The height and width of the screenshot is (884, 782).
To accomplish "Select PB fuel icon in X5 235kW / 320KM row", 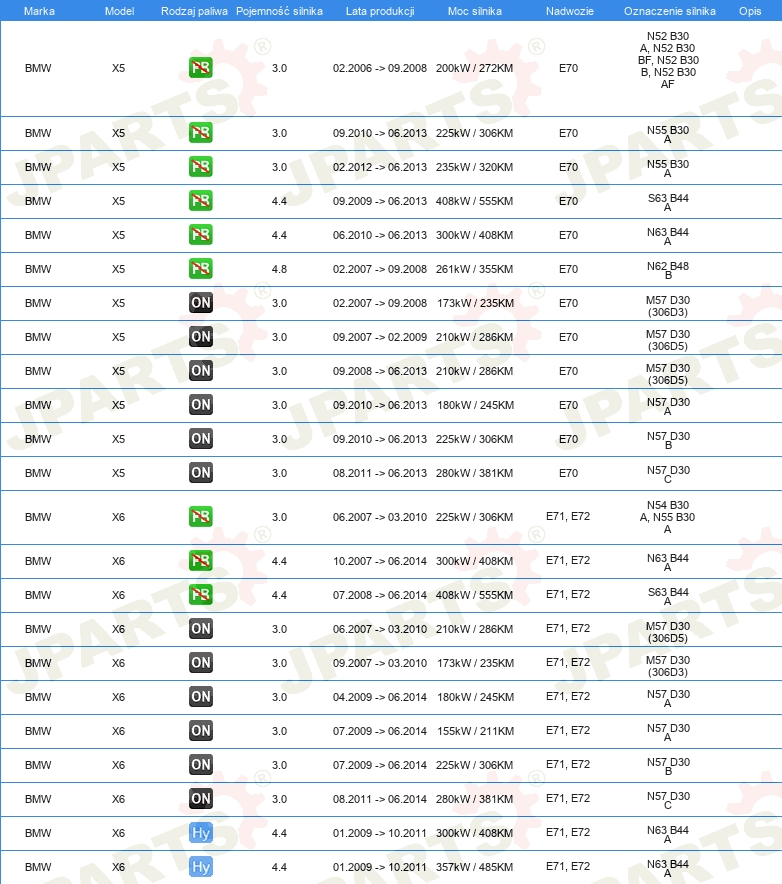I will (201, 166).
